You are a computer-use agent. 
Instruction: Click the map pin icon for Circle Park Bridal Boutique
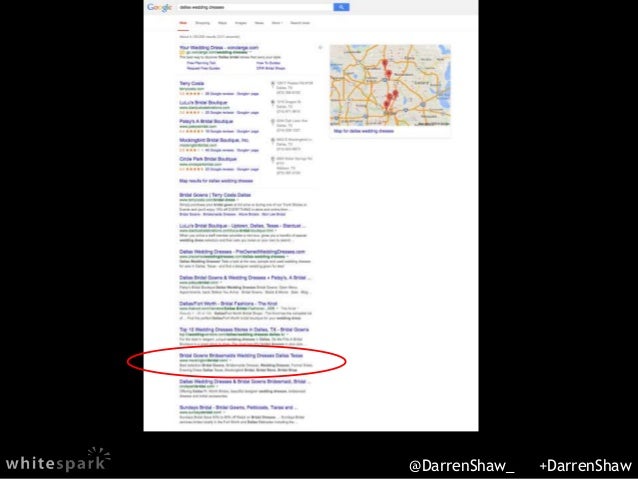click(273, 160)
